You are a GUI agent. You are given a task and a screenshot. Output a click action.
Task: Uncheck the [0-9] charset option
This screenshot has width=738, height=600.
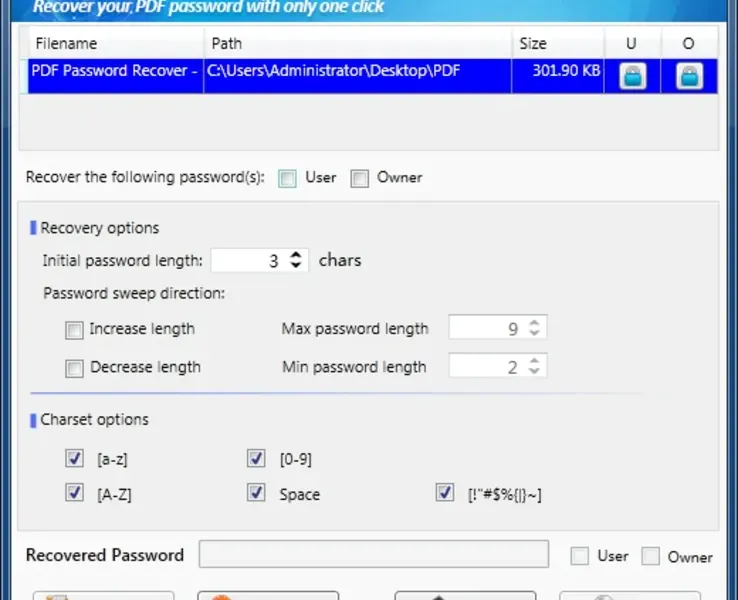pos(256,458)
